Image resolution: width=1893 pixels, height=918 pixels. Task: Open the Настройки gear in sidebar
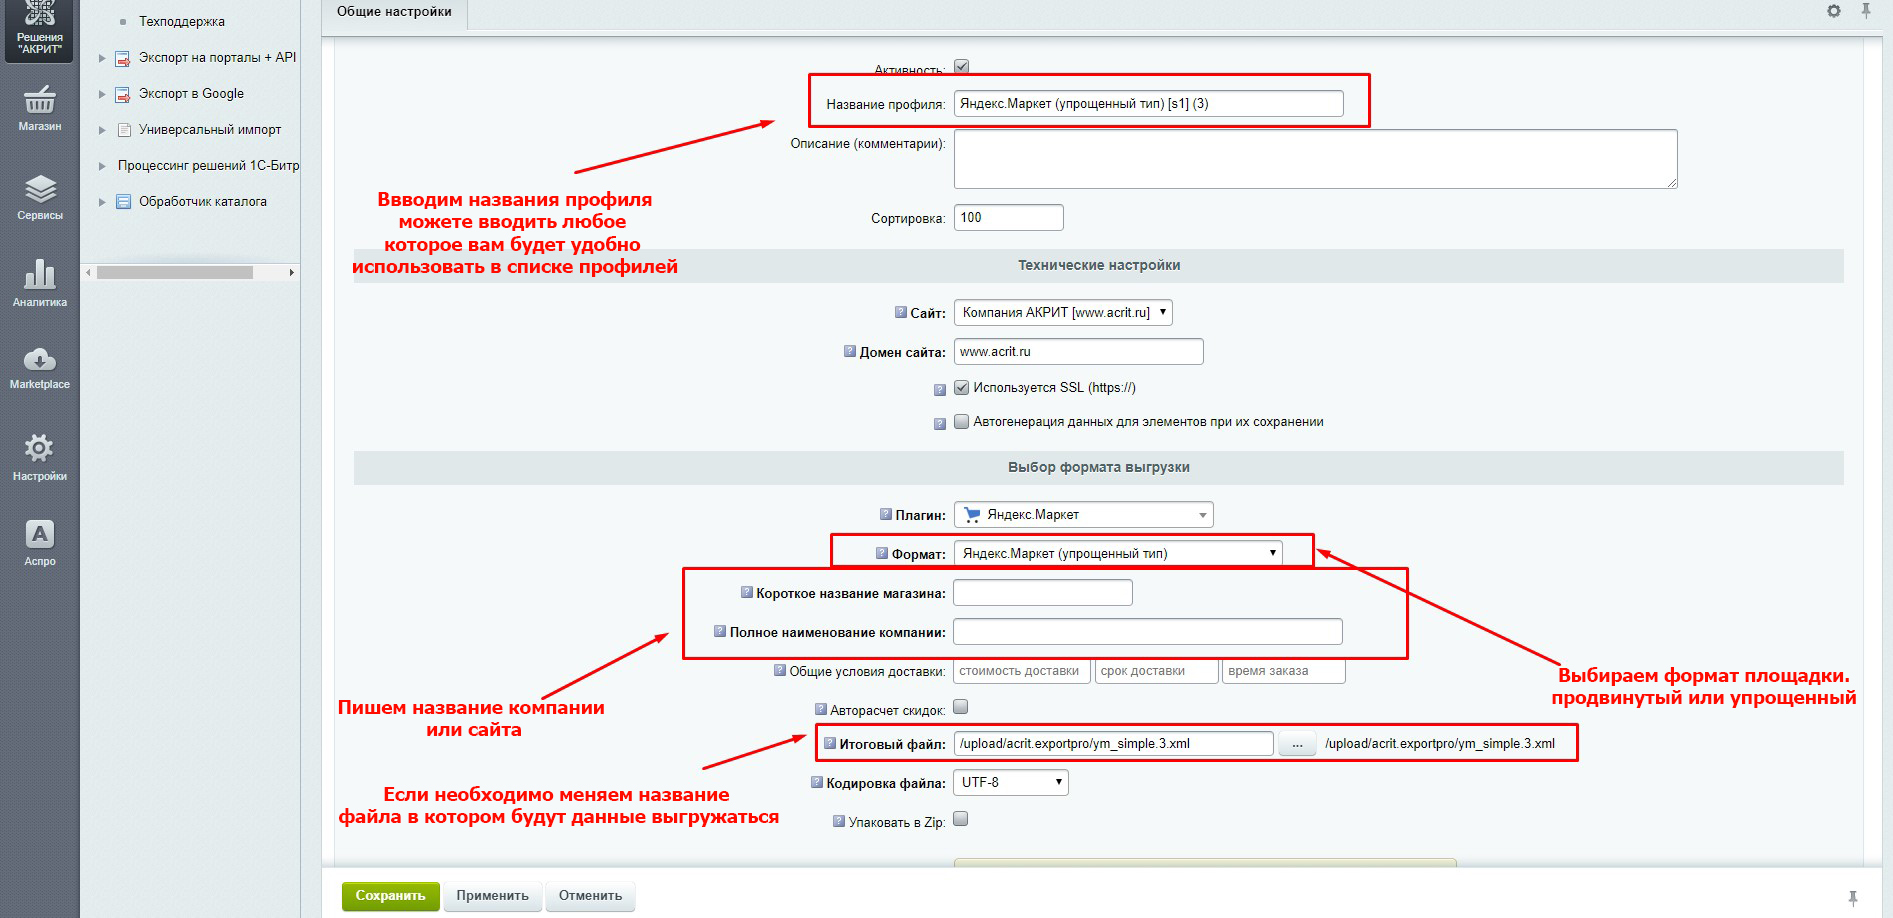click(x=39, y=457)
